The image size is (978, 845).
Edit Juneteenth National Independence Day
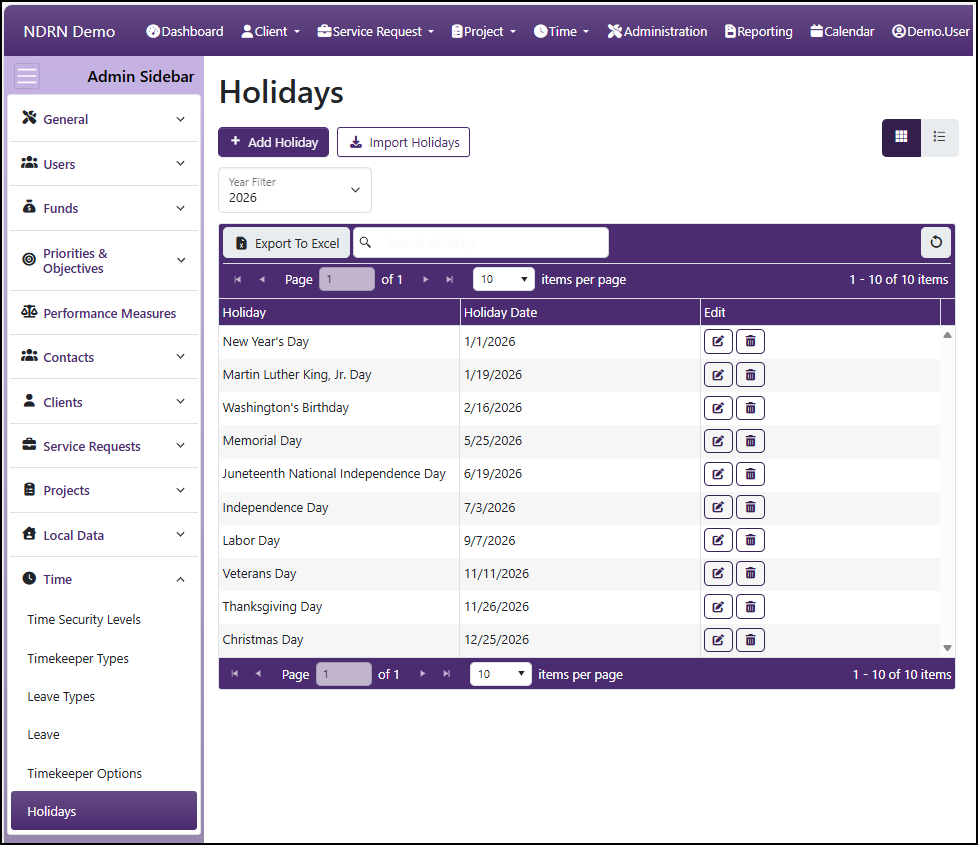(x=718, y=474)
